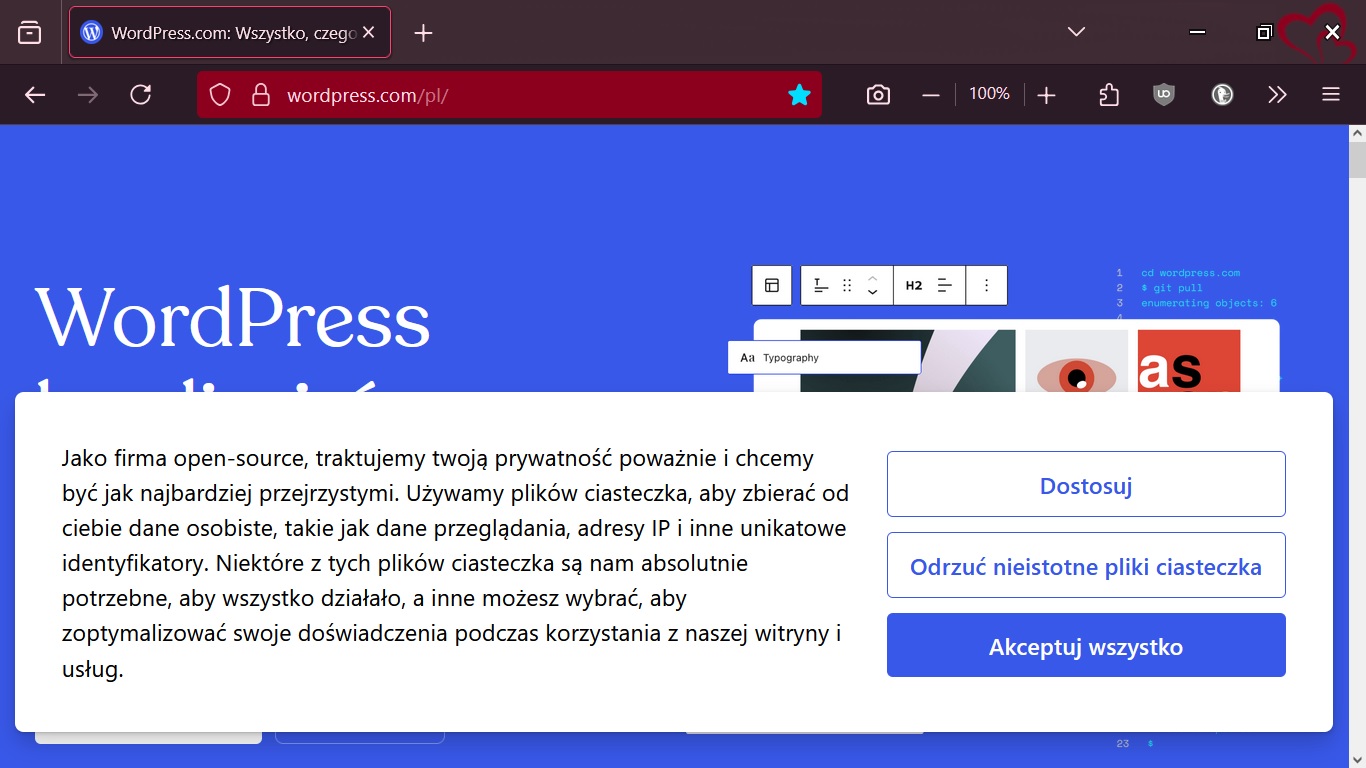Click the move up/down arrows in block toolbar
This screenshot has width=1366, height=768.
tap(872, 285)
